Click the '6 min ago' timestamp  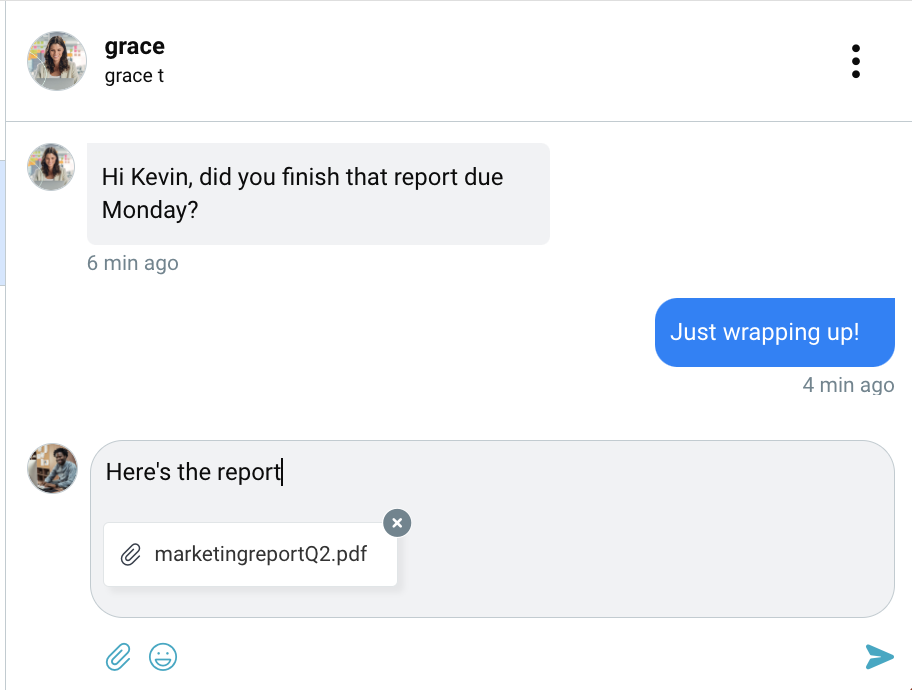point(133,263)
